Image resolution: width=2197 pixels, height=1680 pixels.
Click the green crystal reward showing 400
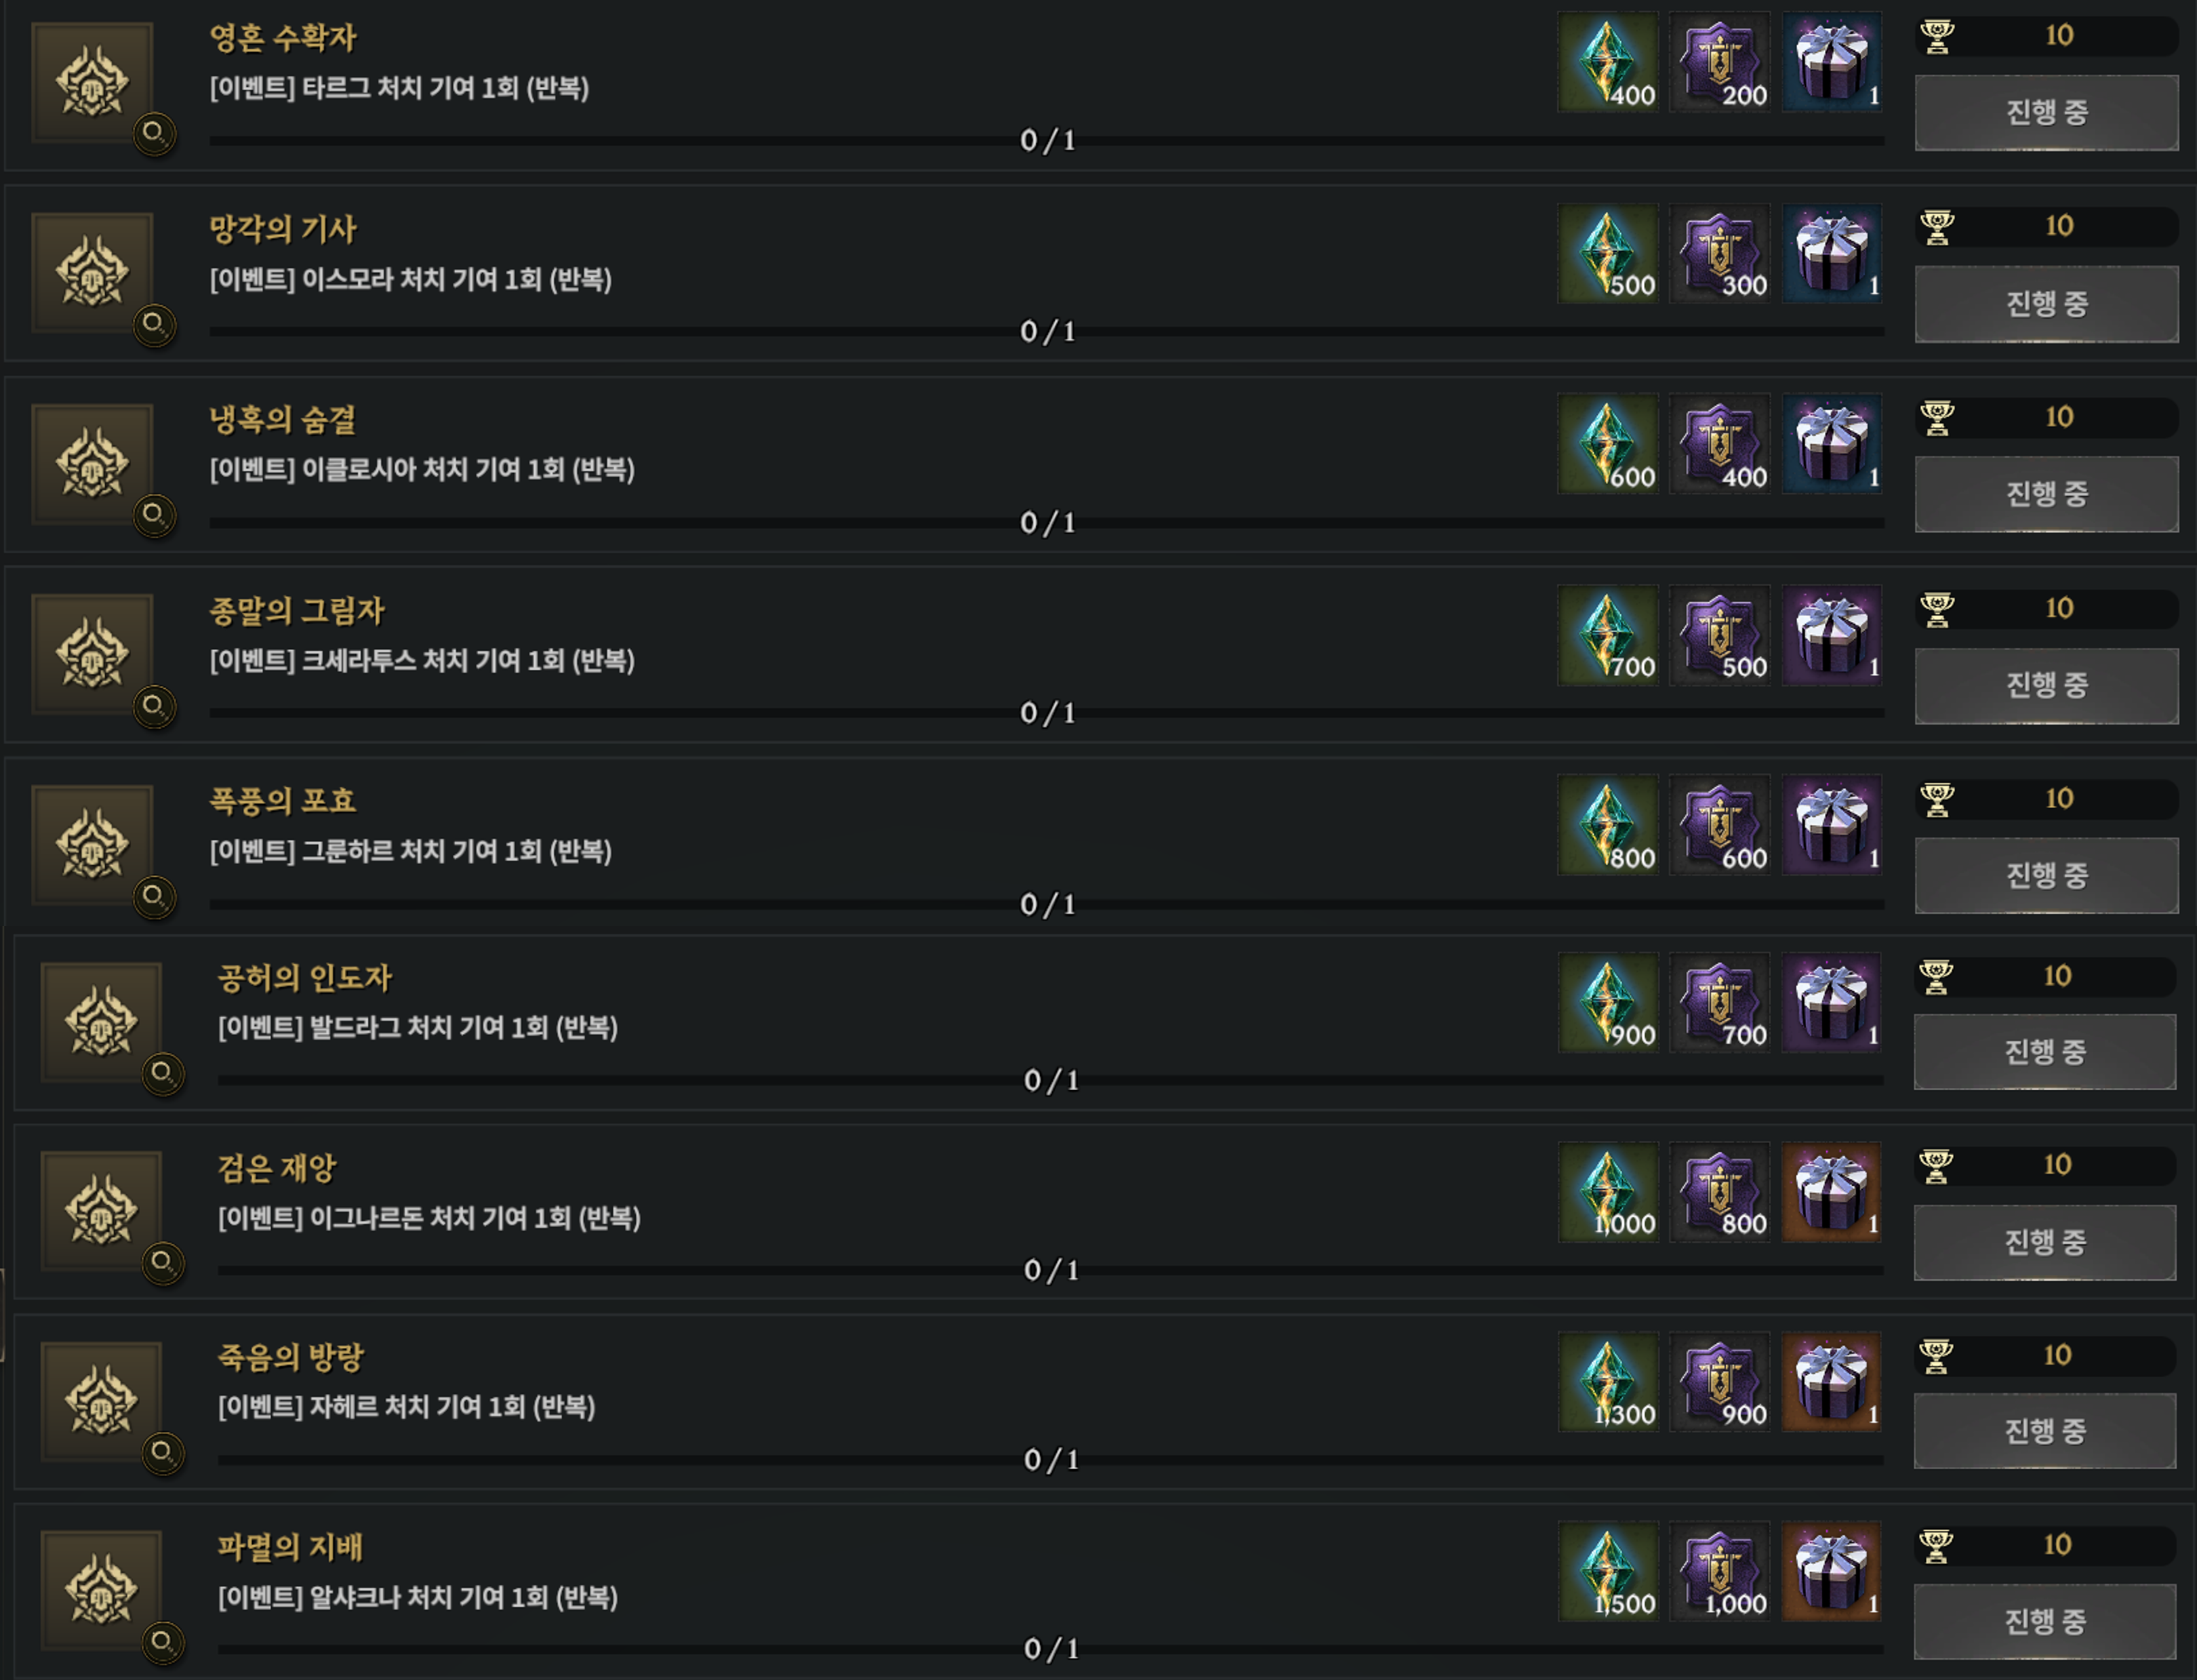1607,62
